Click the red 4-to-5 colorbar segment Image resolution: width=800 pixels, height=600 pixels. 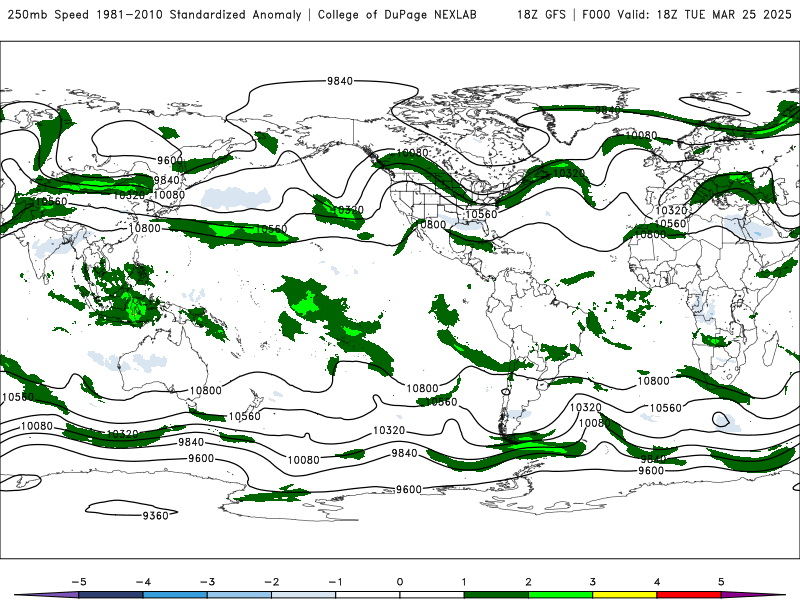689,595
